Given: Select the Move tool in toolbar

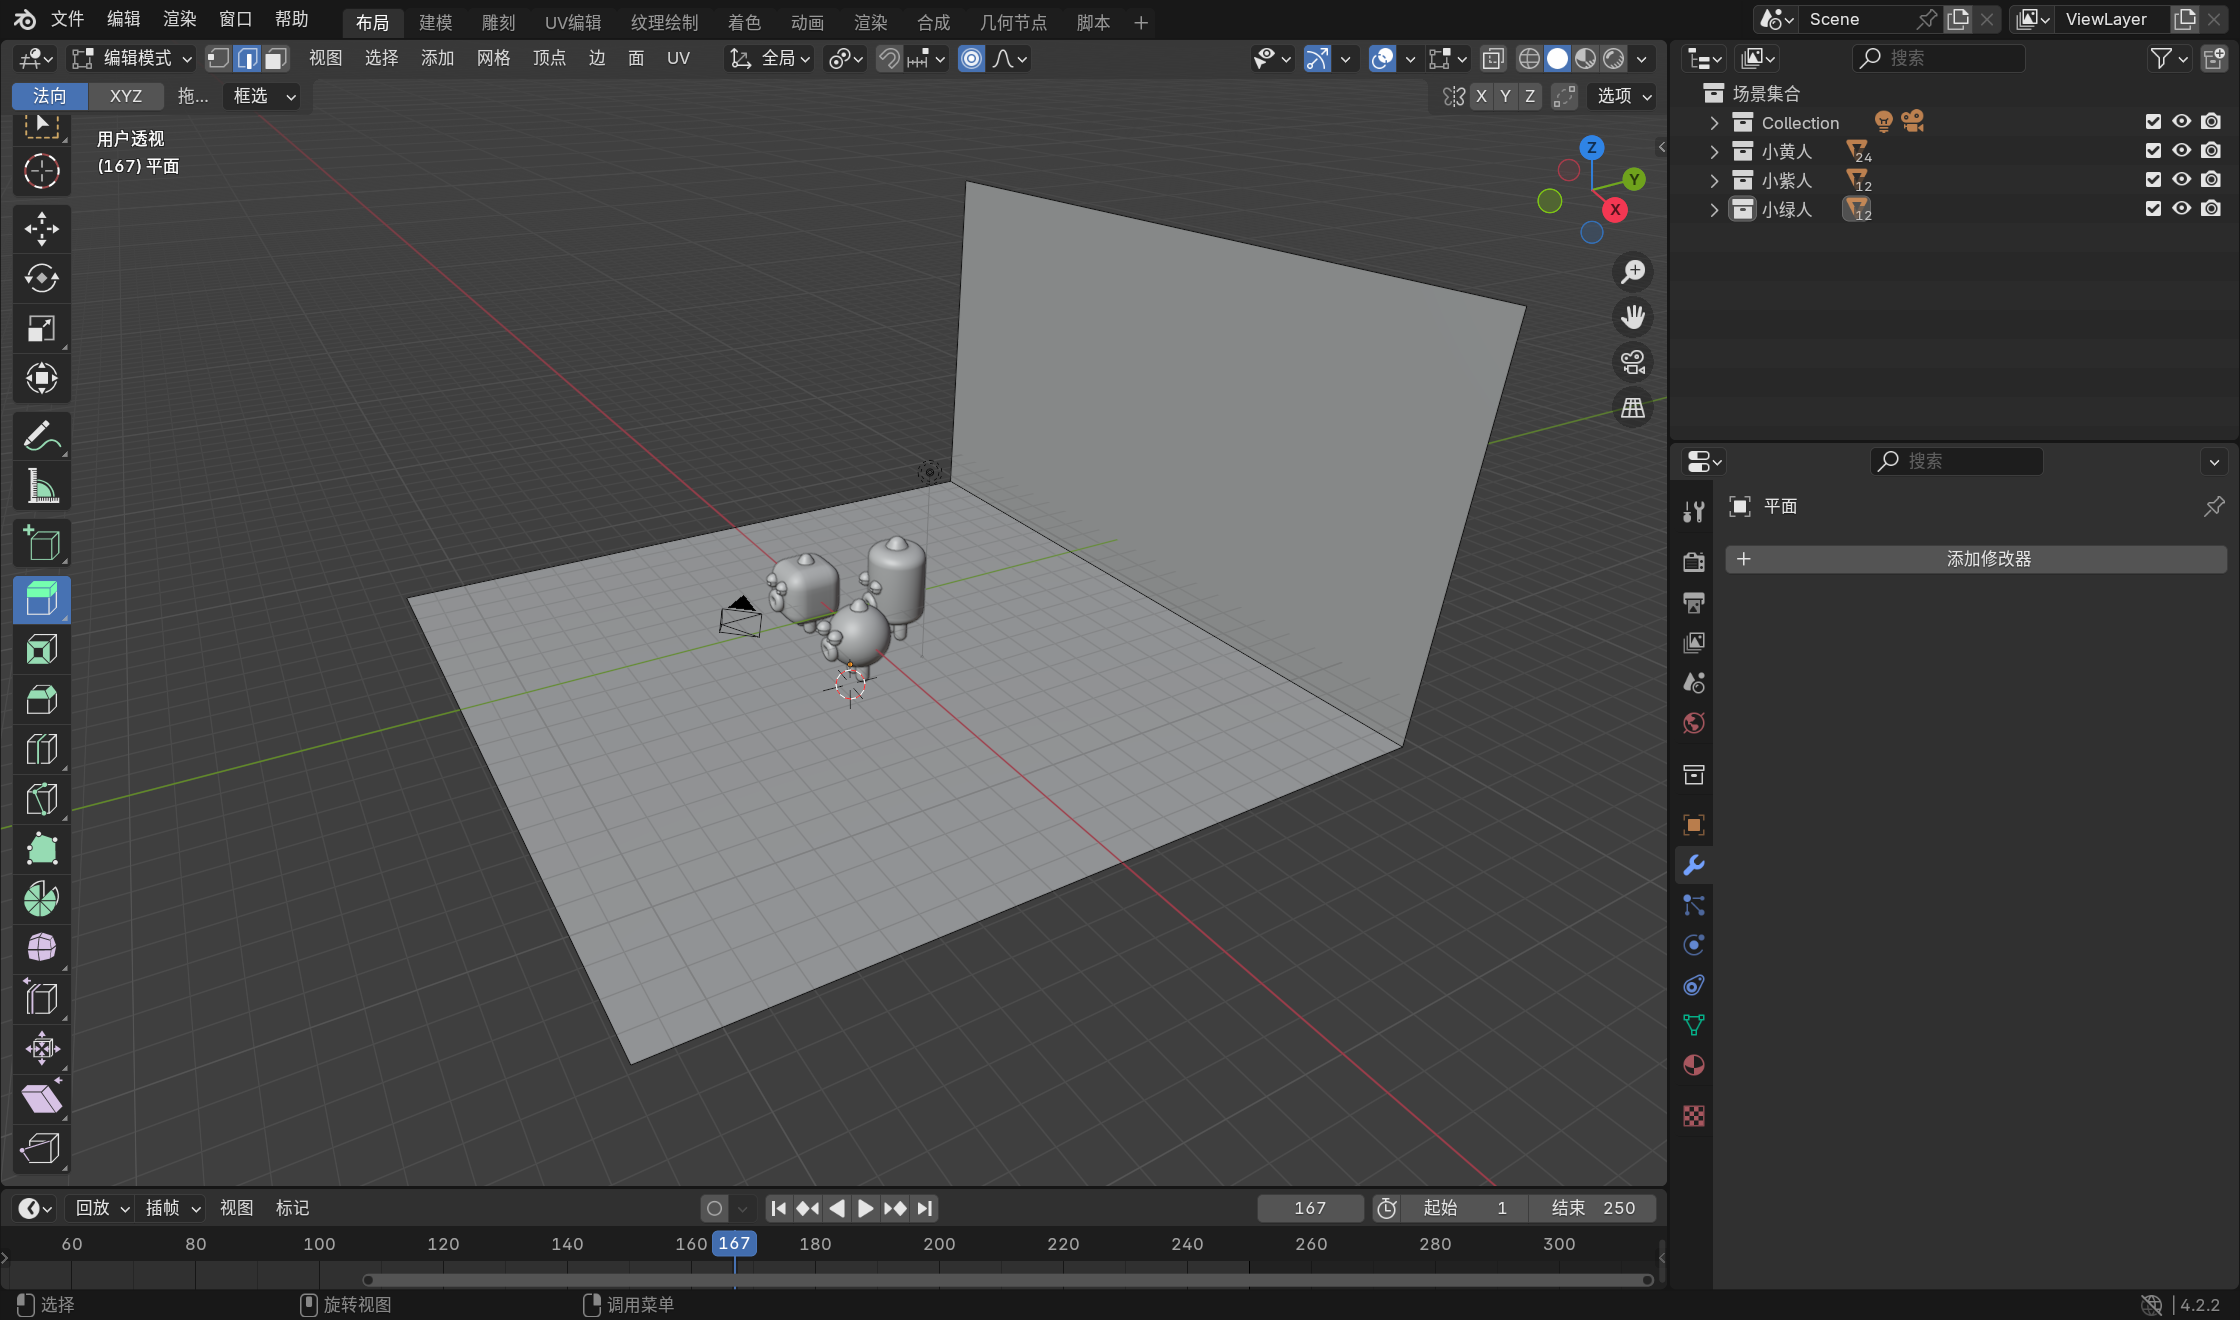Looking at the screenshot, I should point(41,229).
